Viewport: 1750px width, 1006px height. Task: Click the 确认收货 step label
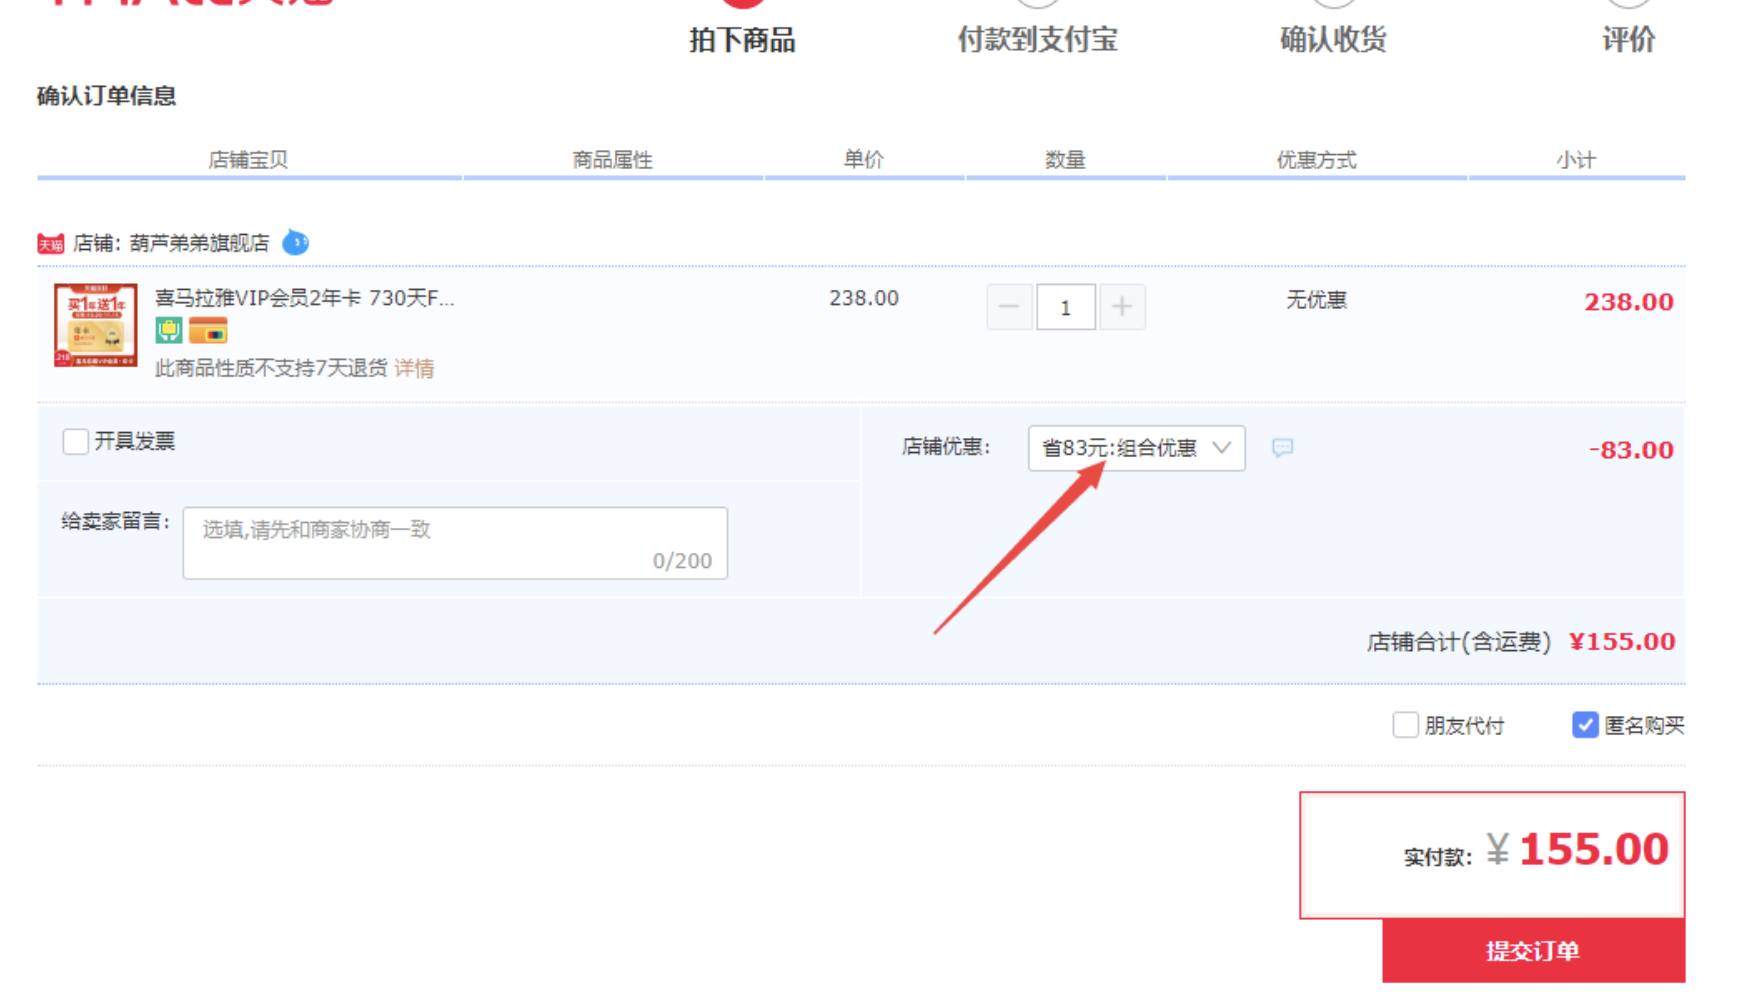click(1333, 40)
